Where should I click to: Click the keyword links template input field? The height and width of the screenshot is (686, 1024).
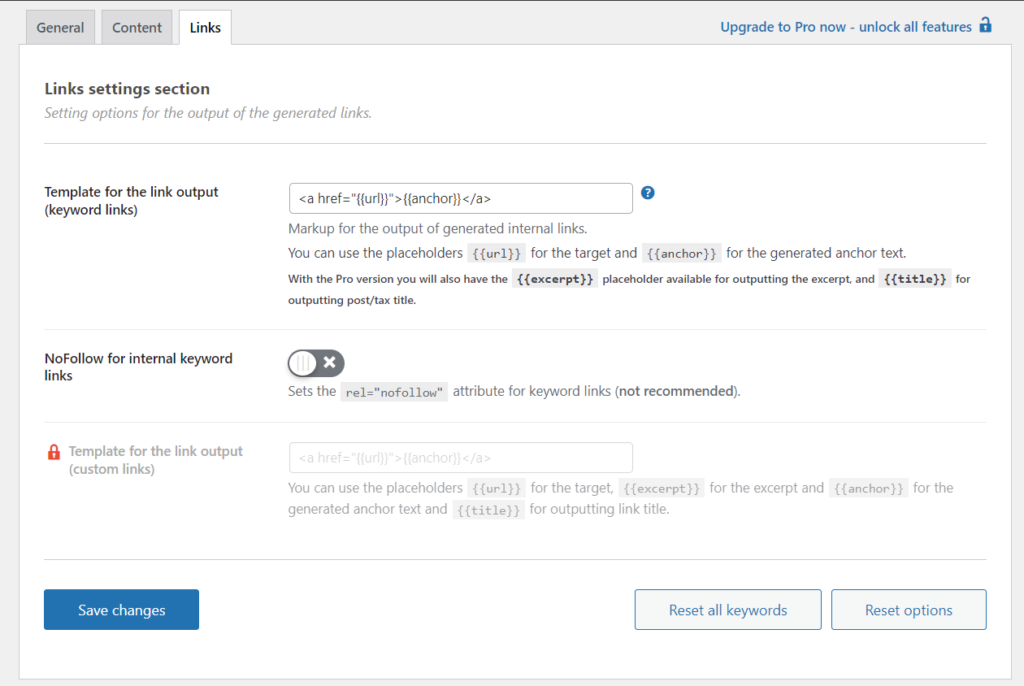pos(460,198)
